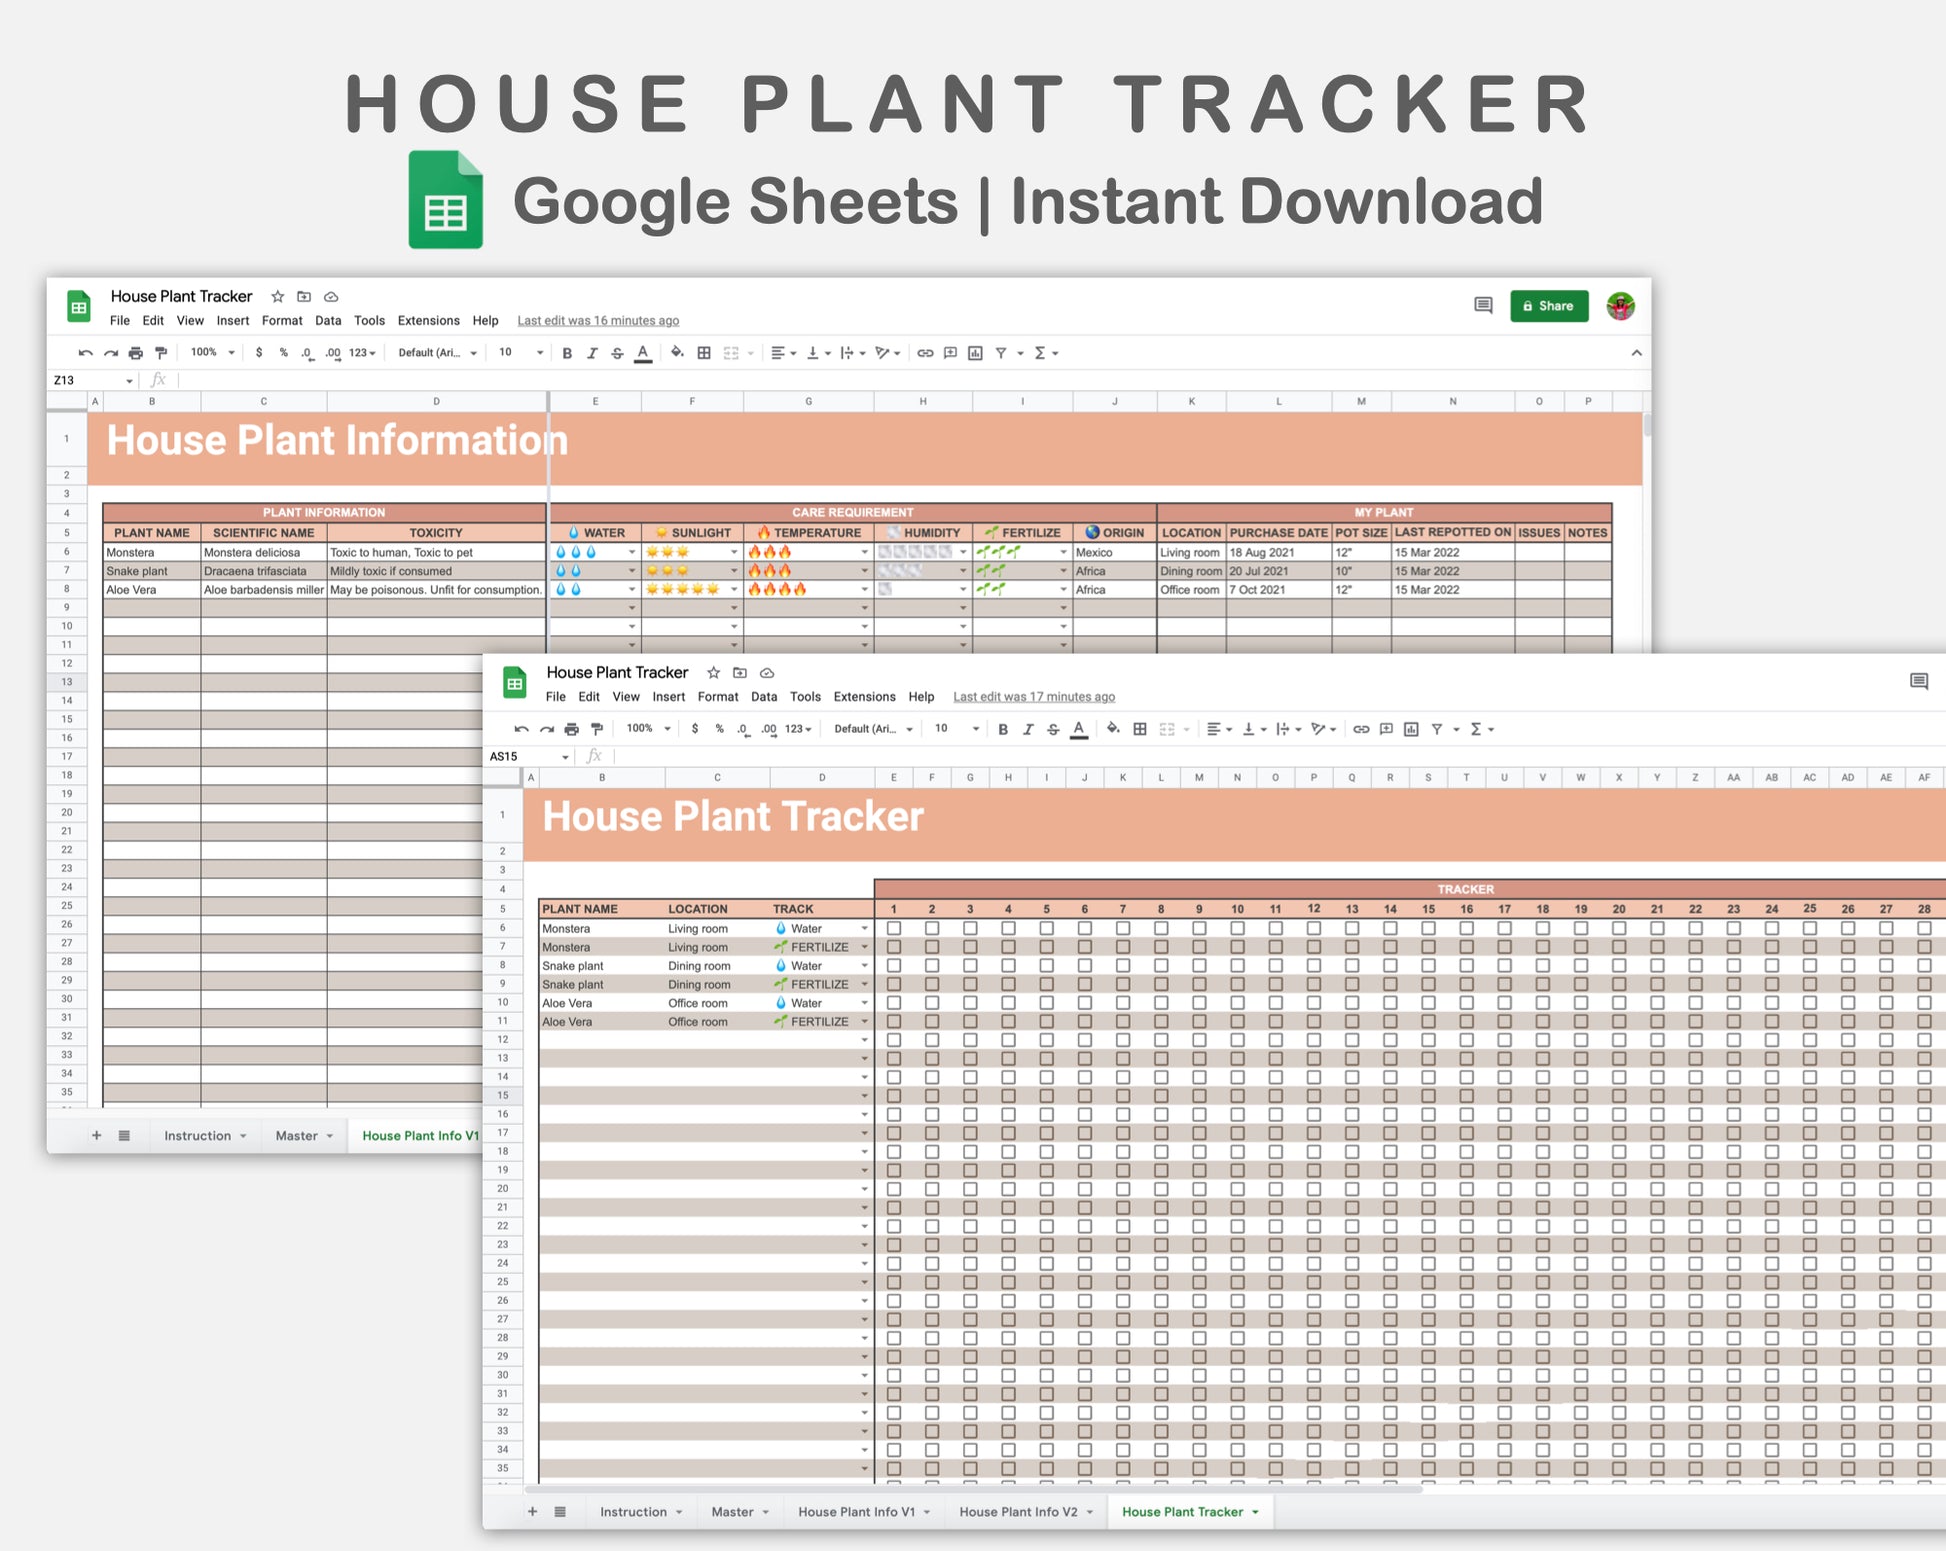Click strikethrough icon in front toolbar

(x=1053, y=729)
